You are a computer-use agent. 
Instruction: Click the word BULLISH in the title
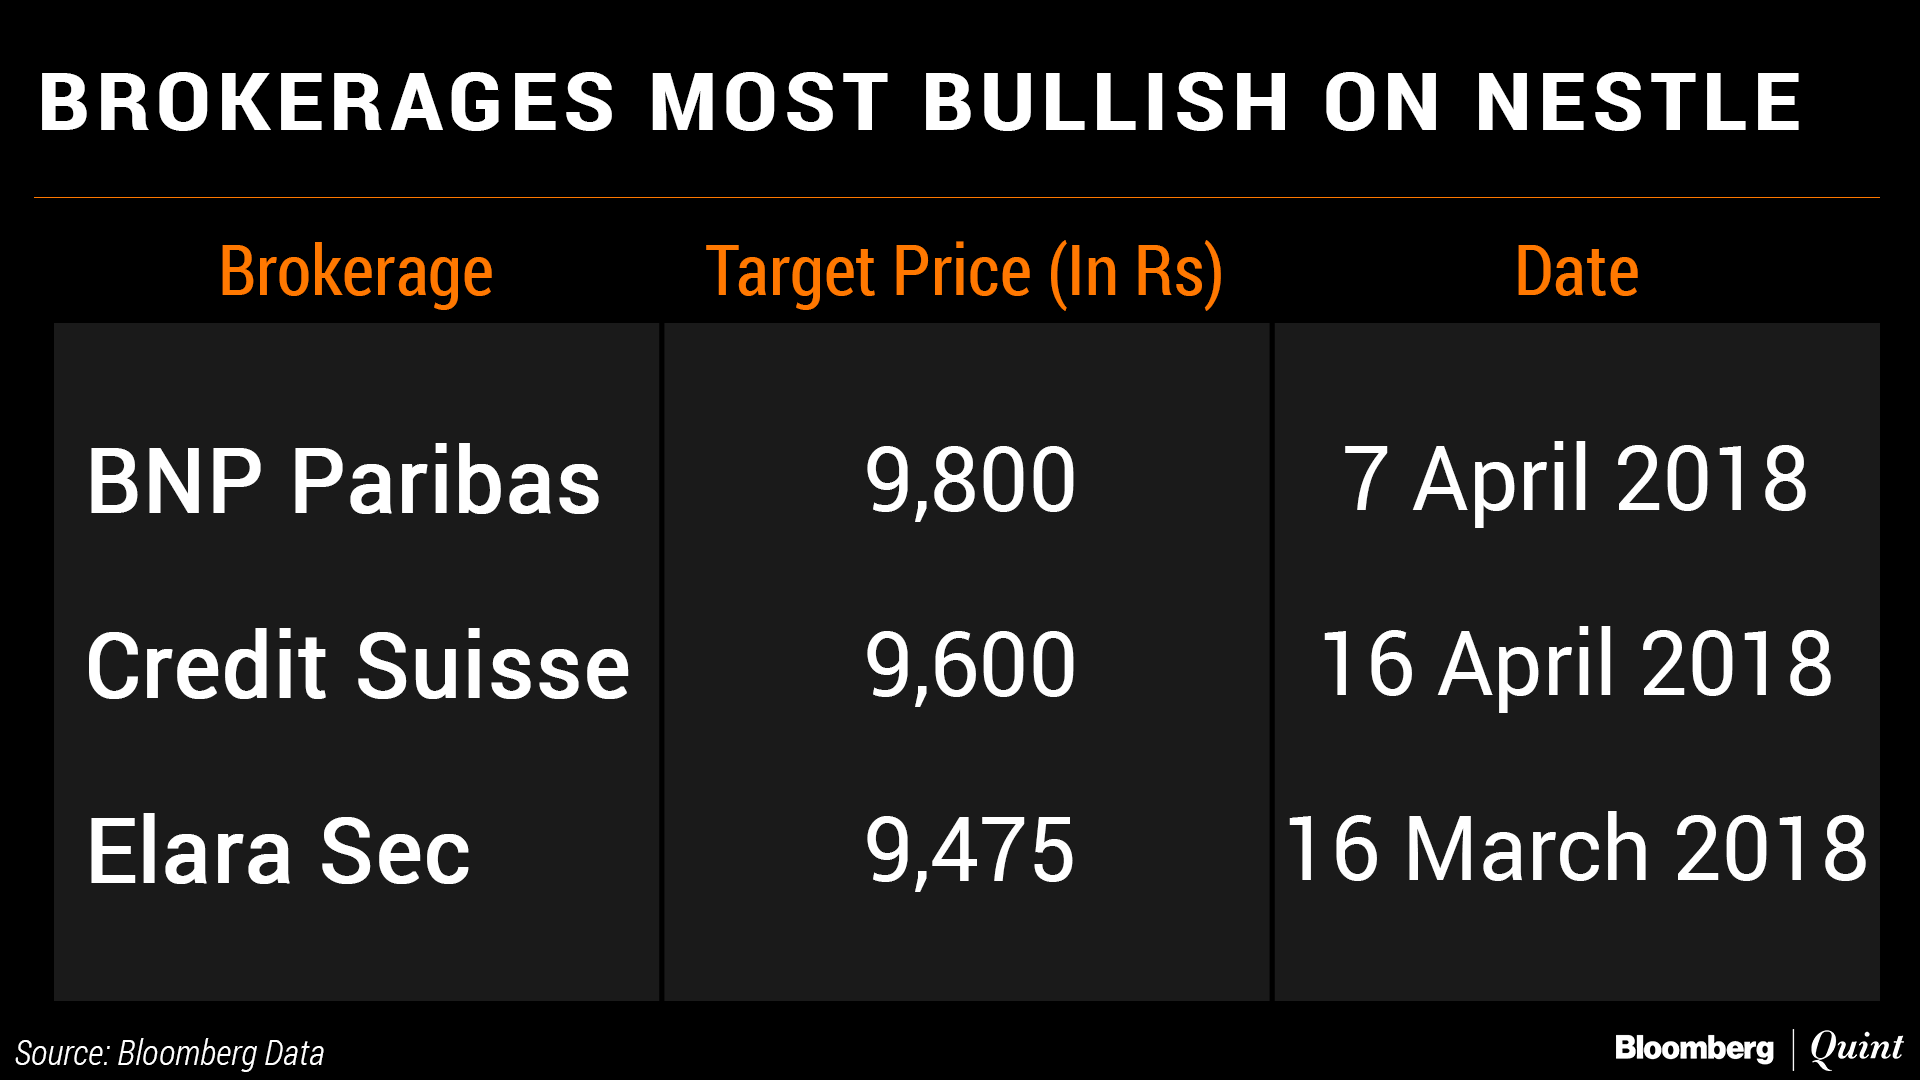click(1106, 102)
